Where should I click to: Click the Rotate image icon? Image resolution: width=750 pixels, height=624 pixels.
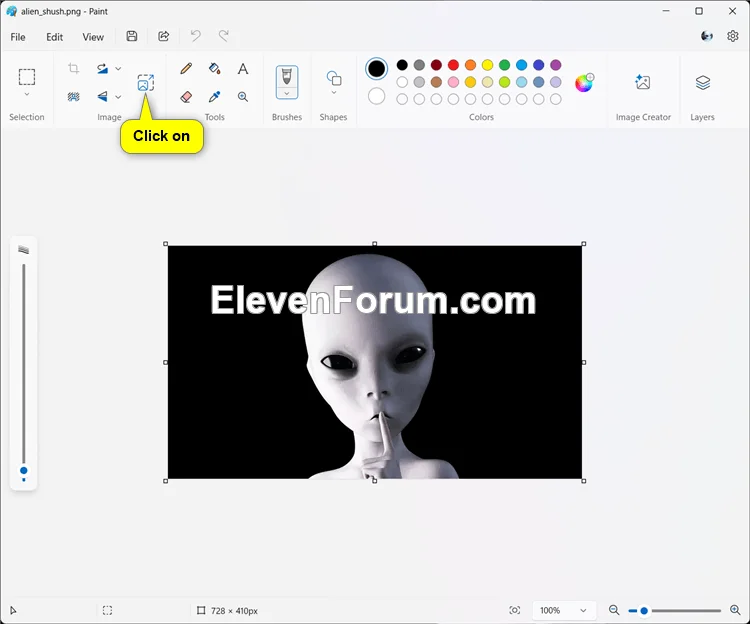click(102, 68)
